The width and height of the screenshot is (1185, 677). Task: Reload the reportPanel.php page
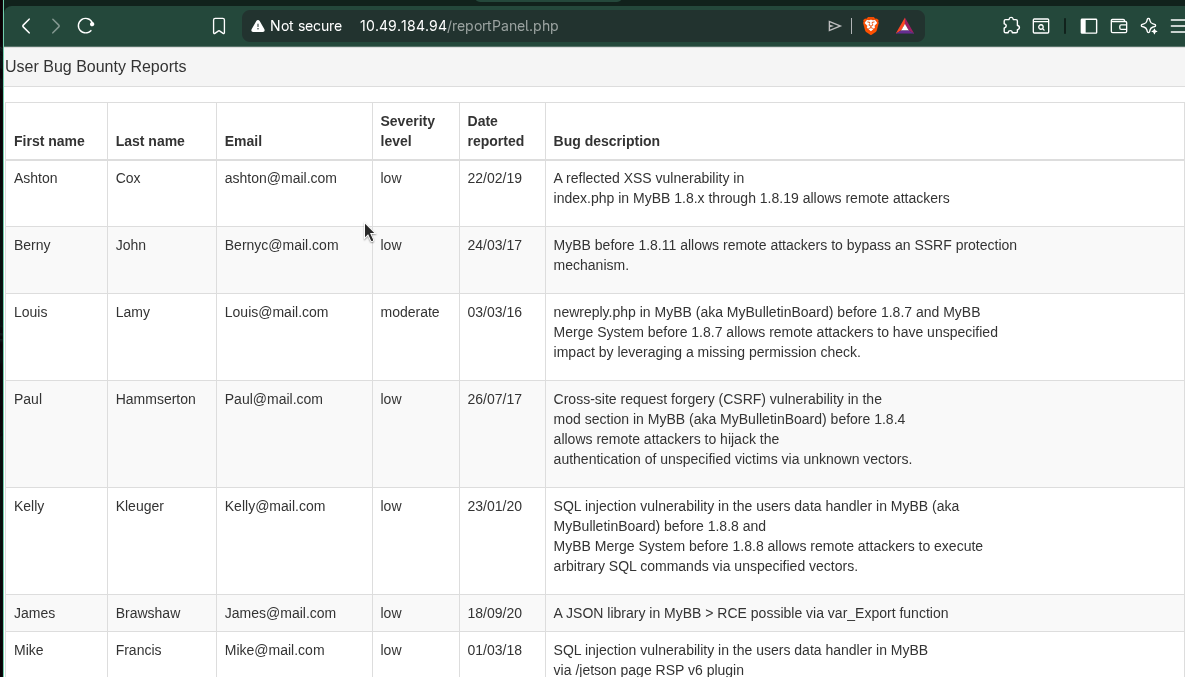click(x=85, y=26)
